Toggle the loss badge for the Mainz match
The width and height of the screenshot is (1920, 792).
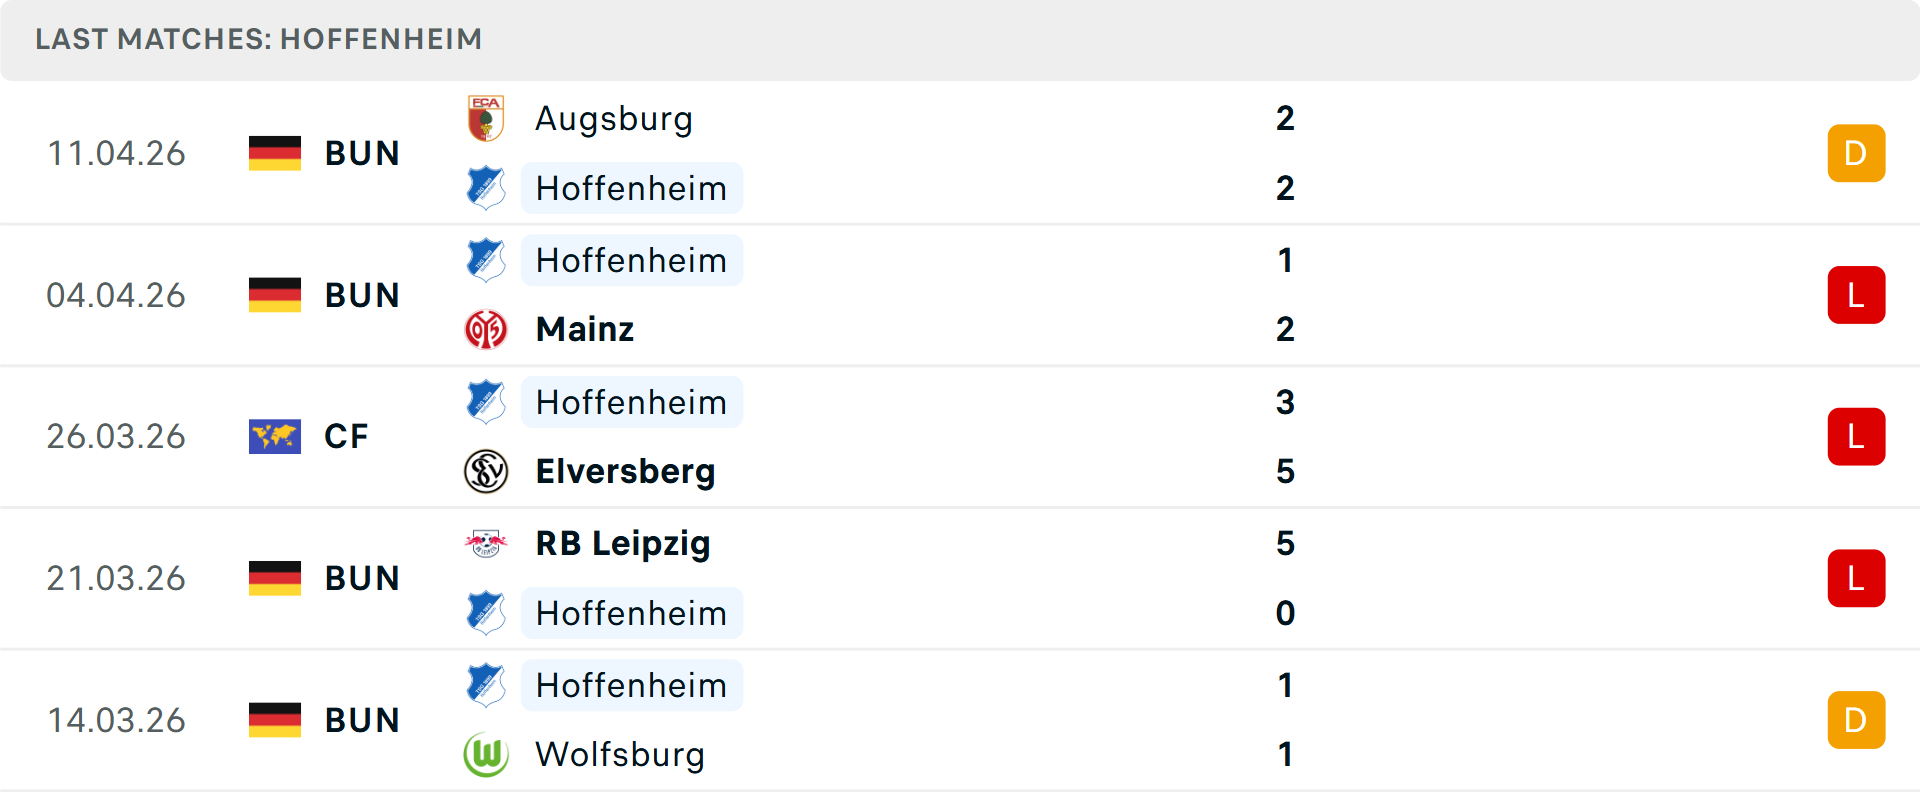click(1856, 294)
